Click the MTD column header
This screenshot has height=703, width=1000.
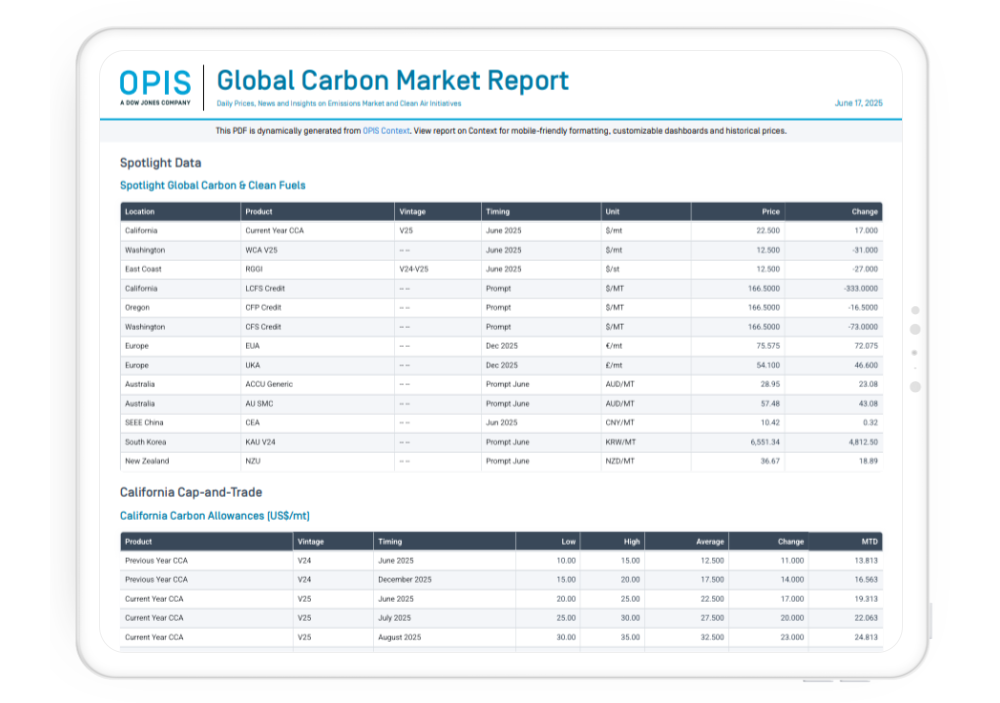pyautogui.click(x=868, y=542)
